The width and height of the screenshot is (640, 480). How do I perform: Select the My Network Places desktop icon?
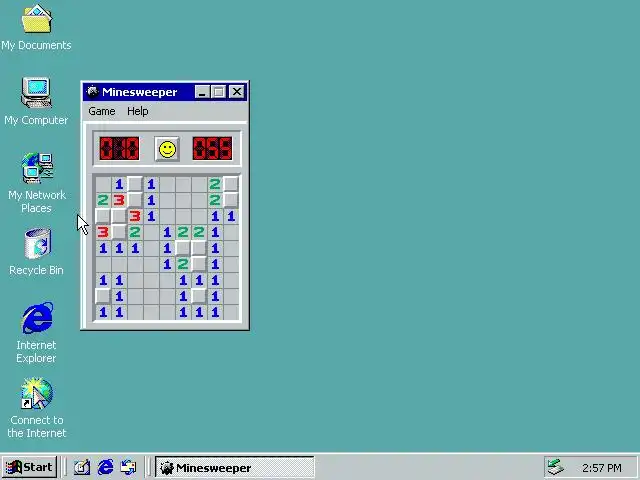[x=36, y=183]
